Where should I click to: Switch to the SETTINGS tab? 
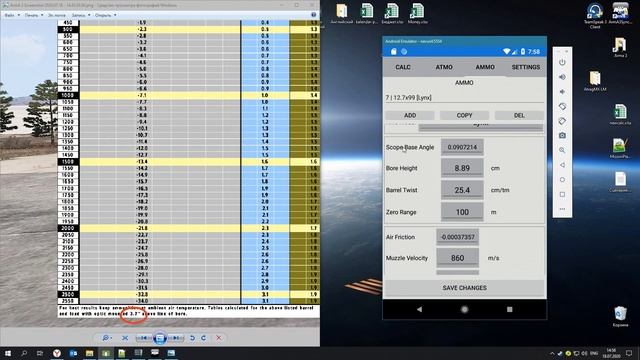point(526,67)
